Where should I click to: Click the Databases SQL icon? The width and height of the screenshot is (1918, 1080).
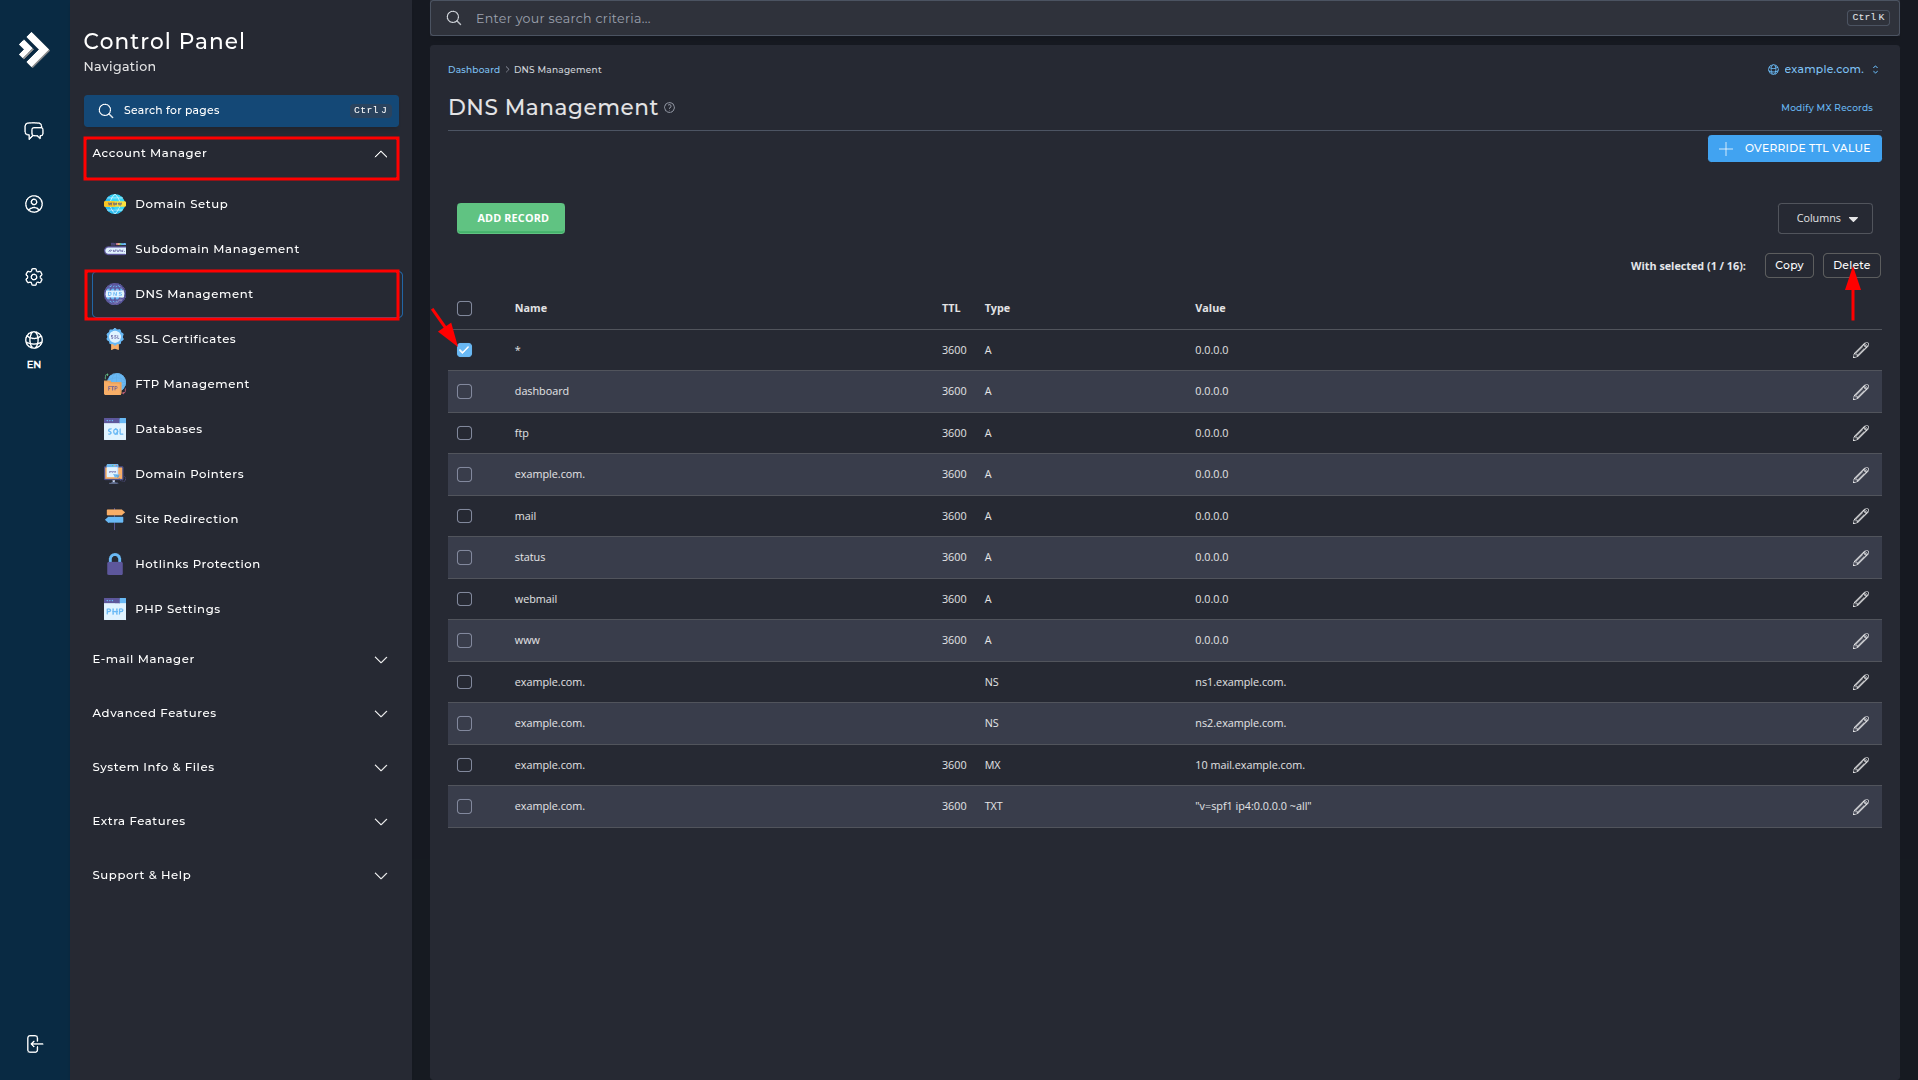pyautogui.click(x=115, y=429)
